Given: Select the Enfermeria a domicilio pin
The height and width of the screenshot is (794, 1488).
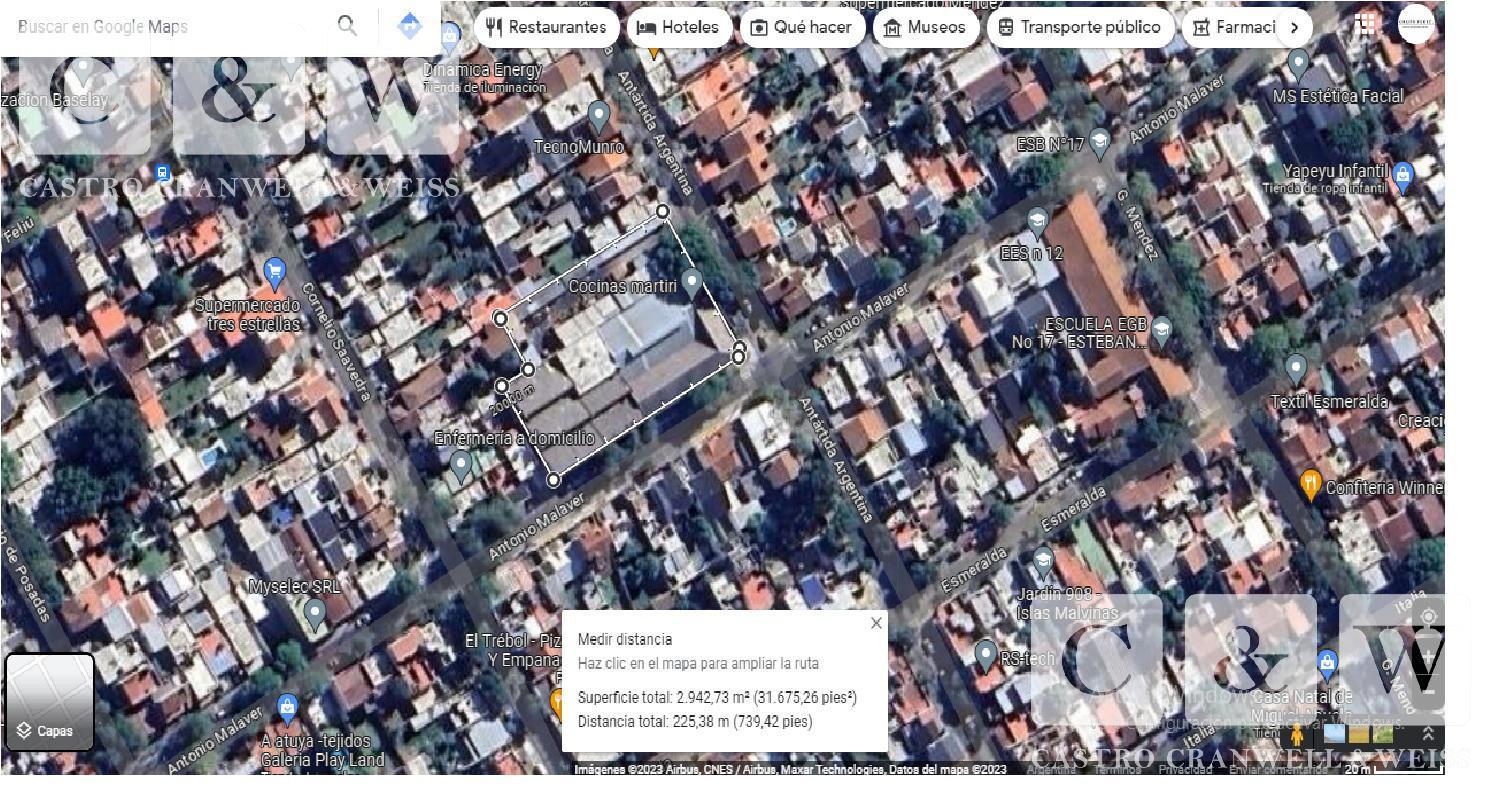Looking at the screenshot, I should point(460,466).
